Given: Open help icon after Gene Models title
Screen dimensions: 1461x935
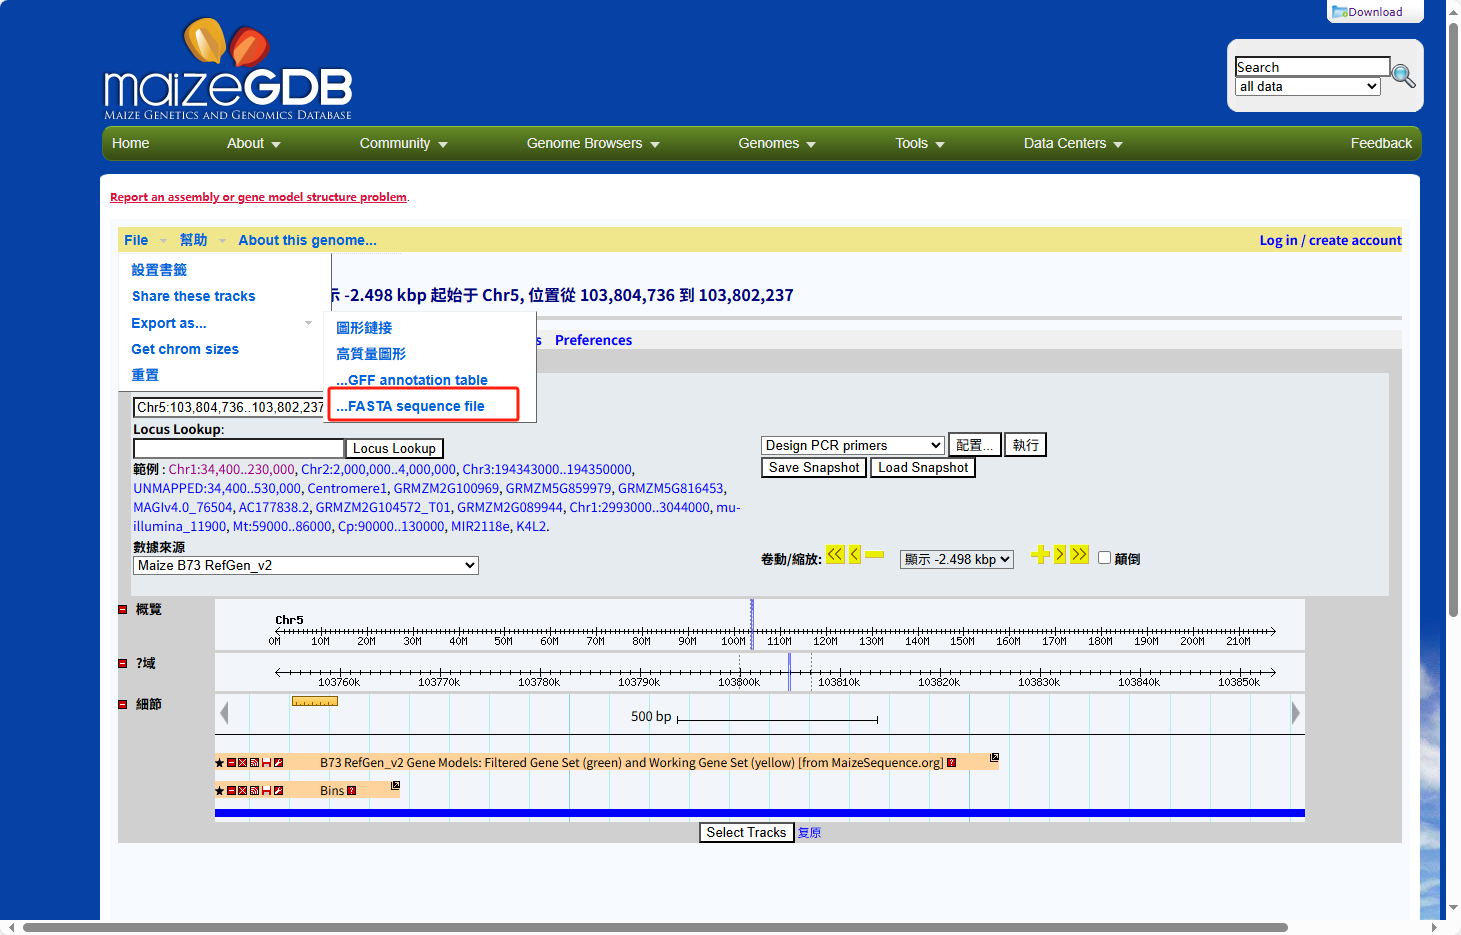Looking at the screenshot, I should pos(952,763).
